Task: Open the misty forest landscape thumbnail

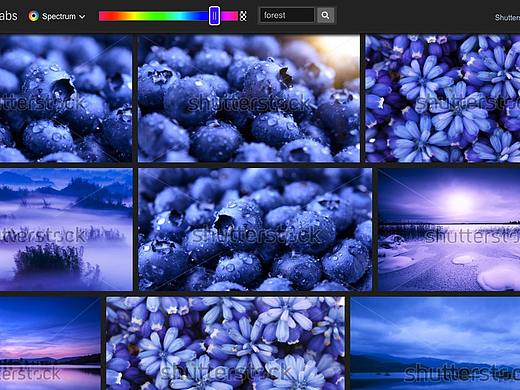Action: coord(66,229)
